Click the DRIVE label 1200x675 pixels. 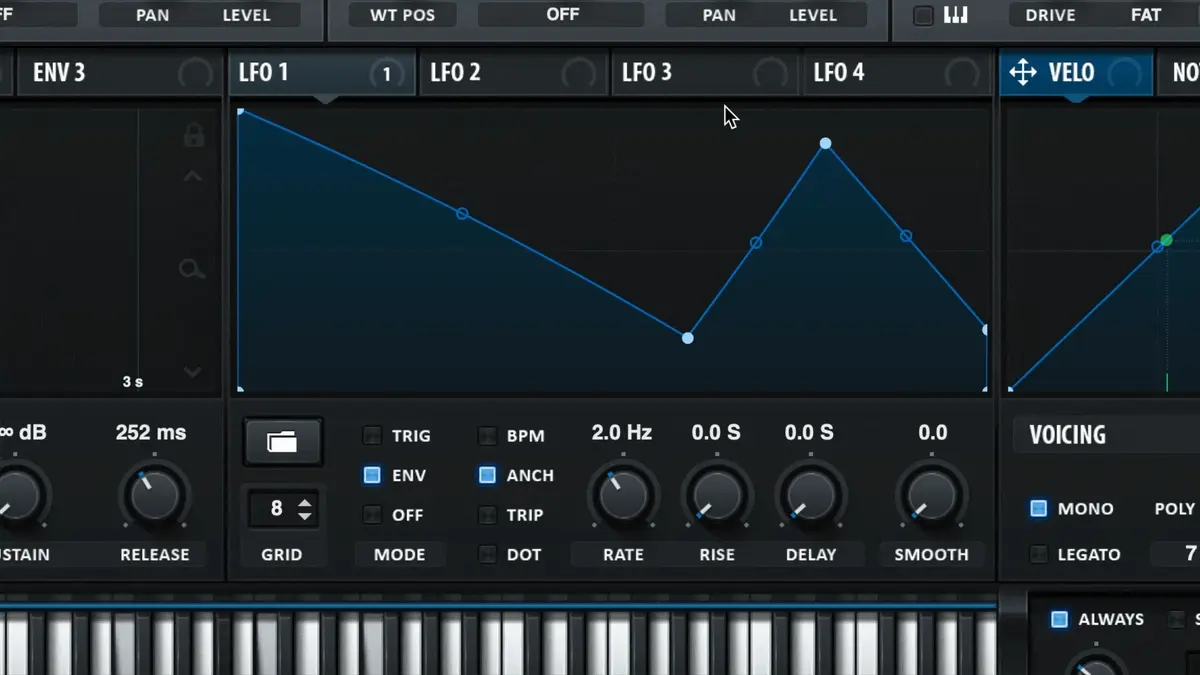pos(1050,15)
